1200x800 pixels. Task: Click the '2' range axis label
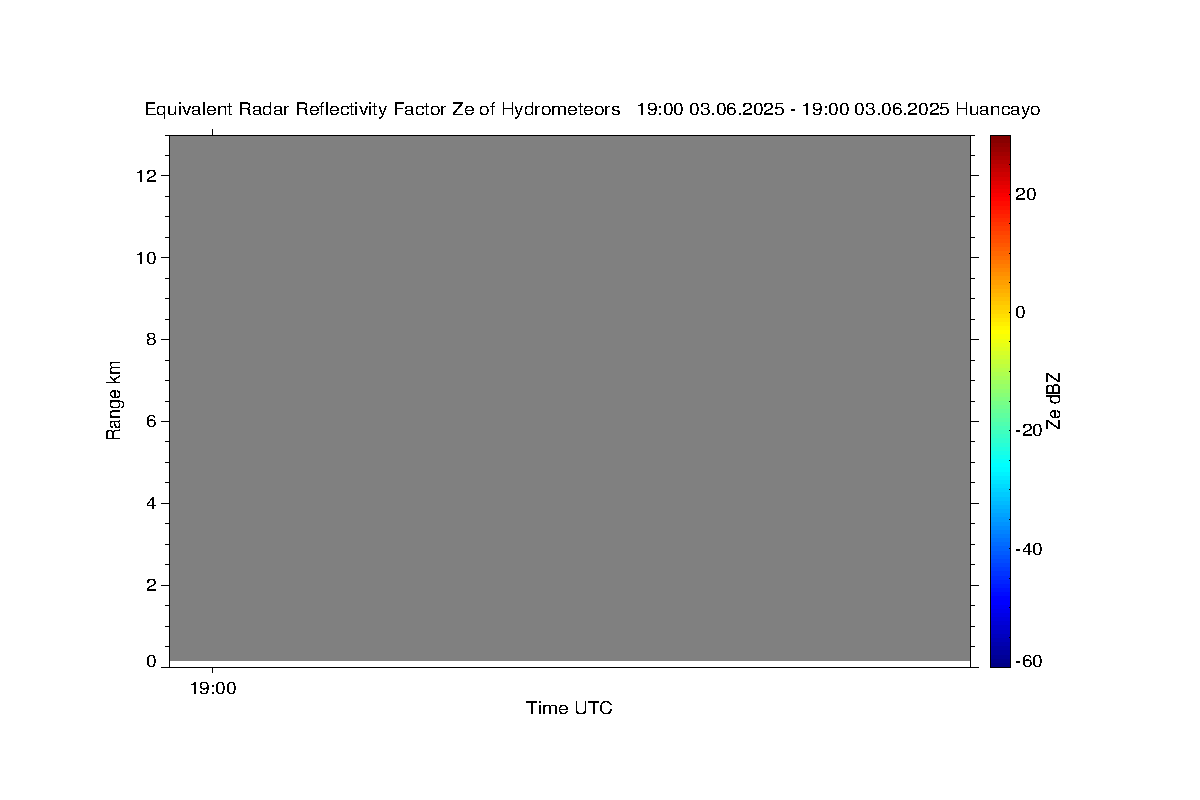point(153,585)
